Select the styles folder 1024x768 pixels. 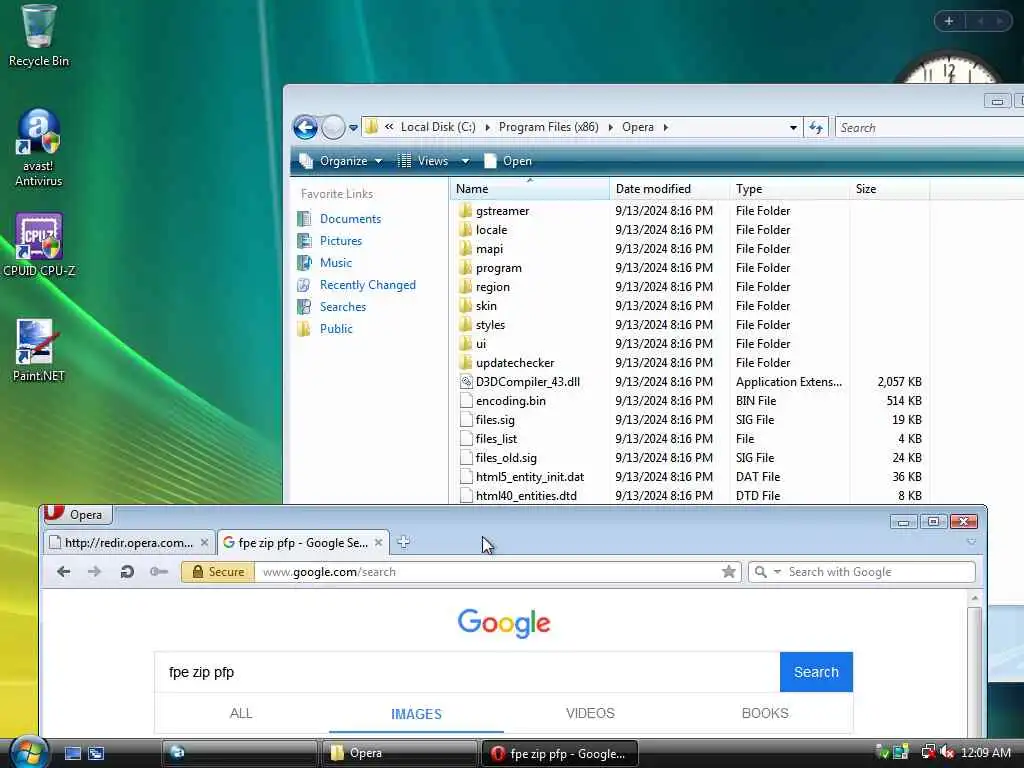coord(490,325)
